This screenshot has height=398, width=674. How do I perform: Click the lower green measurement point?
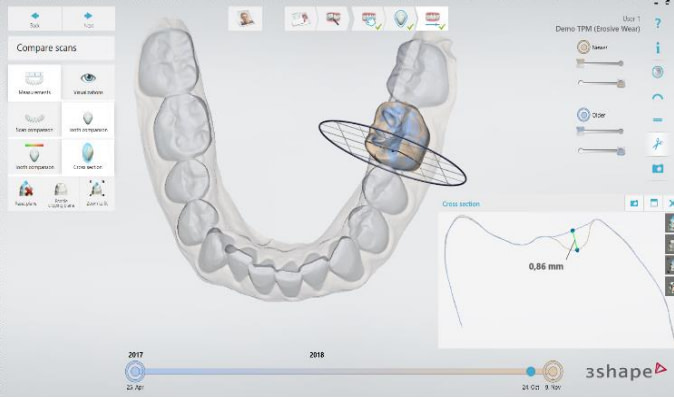click(577, 250)
